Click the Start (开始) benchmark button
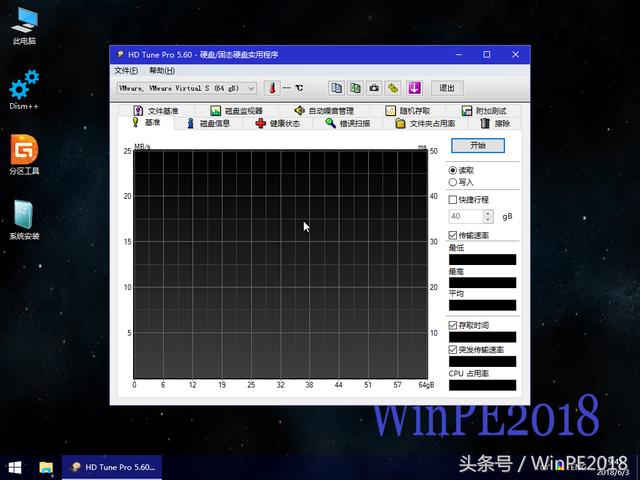The height and width of the screenshot is (480, 640). point(478,145)
